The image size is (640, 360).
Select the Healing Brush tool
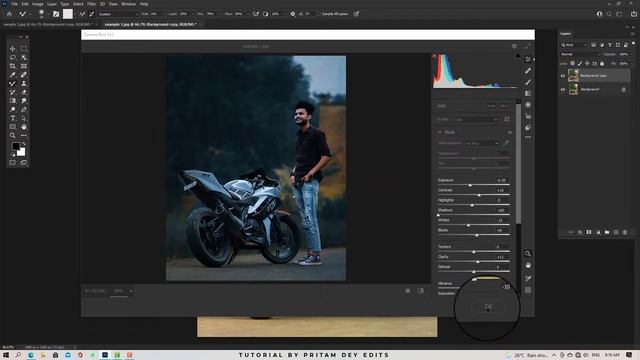tap(24, 75)
